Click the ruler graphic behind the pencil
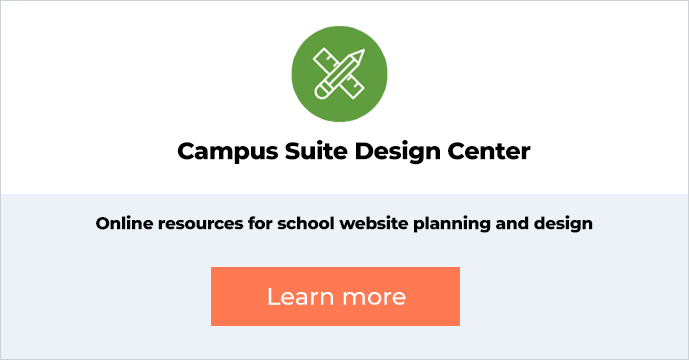The image size is (689, 360). point(339,73)
